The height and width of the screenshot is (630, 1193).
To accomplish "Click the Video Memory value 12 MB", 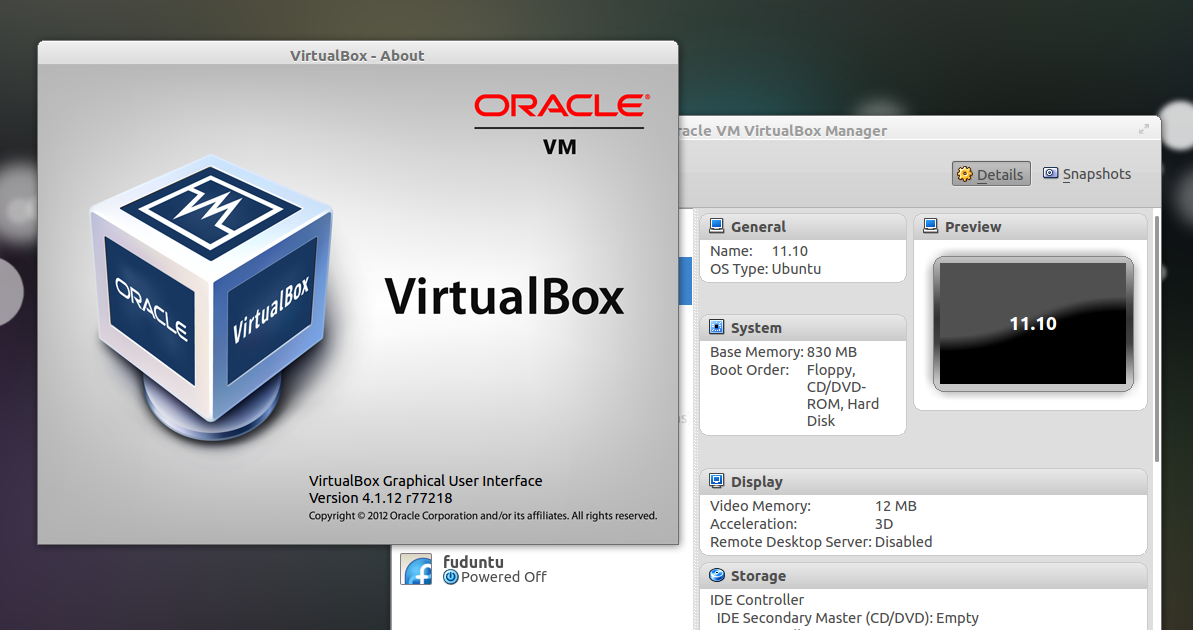I will pyautogui.click(x=896, y=506).
